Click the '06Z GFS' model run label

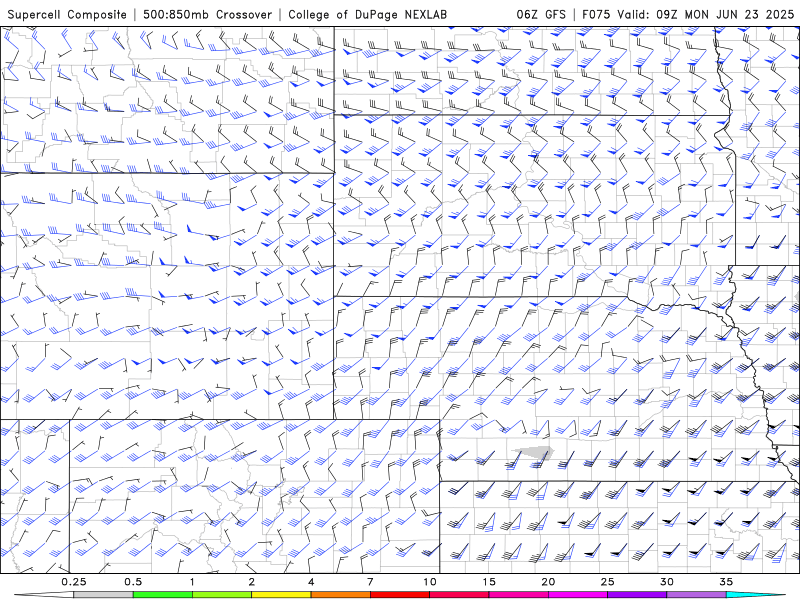point(541,14)
